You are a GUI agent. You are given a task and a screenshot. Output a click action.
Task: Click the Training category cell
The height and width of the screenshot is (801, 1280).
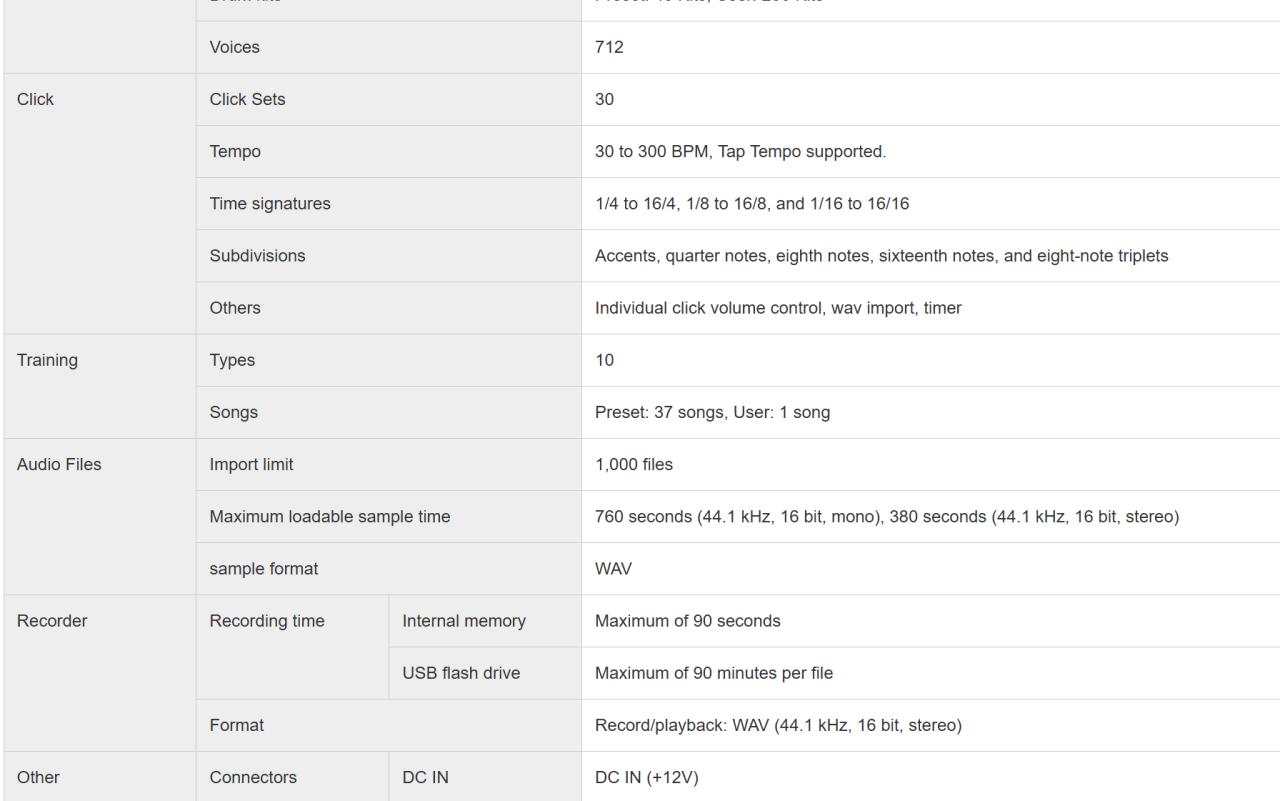pos(46,360)
